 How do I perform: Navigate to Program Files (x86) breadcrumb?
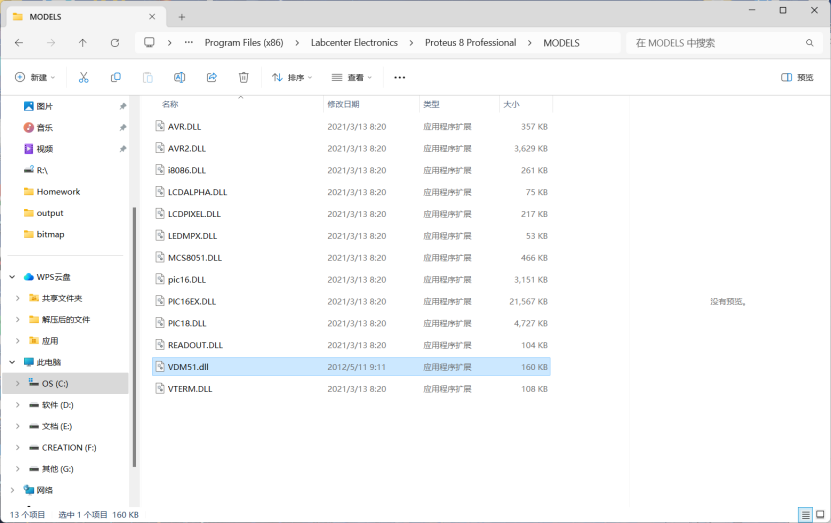(244, 43)
